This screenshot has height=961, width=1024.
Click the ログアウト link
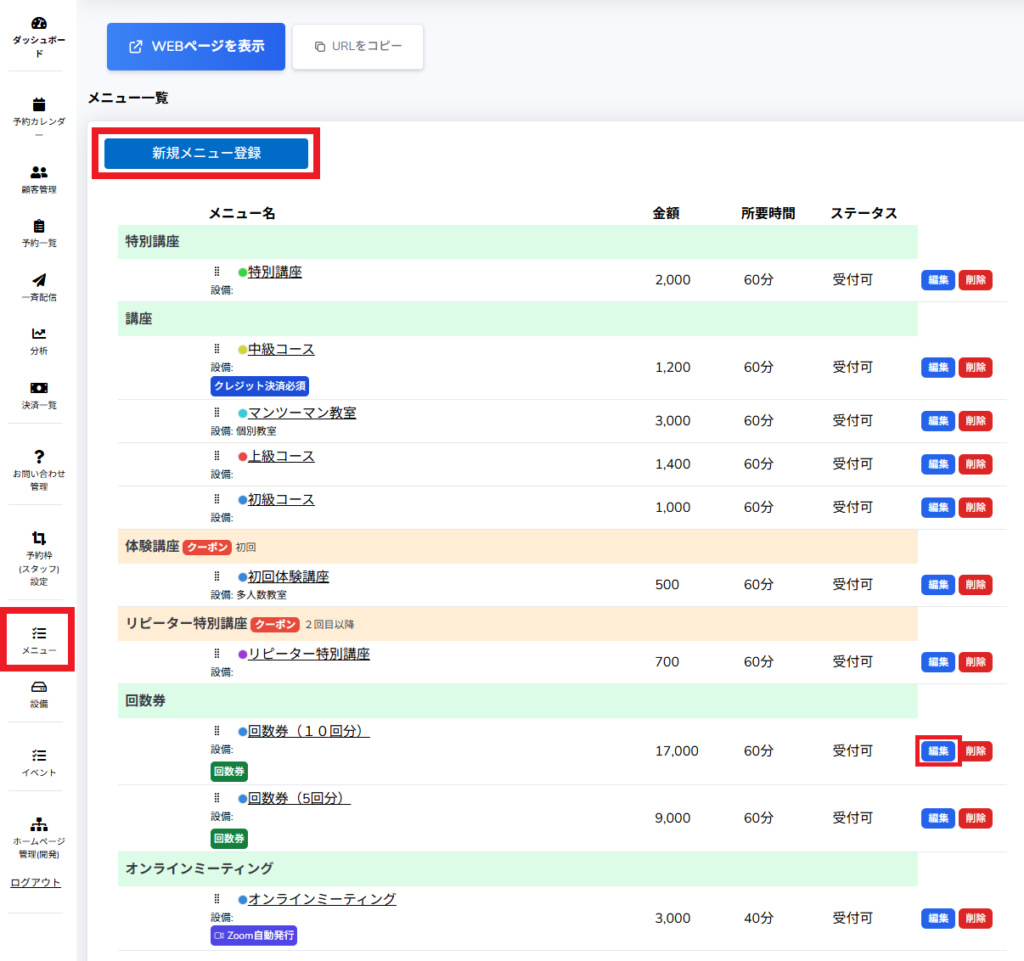(35, 882)
